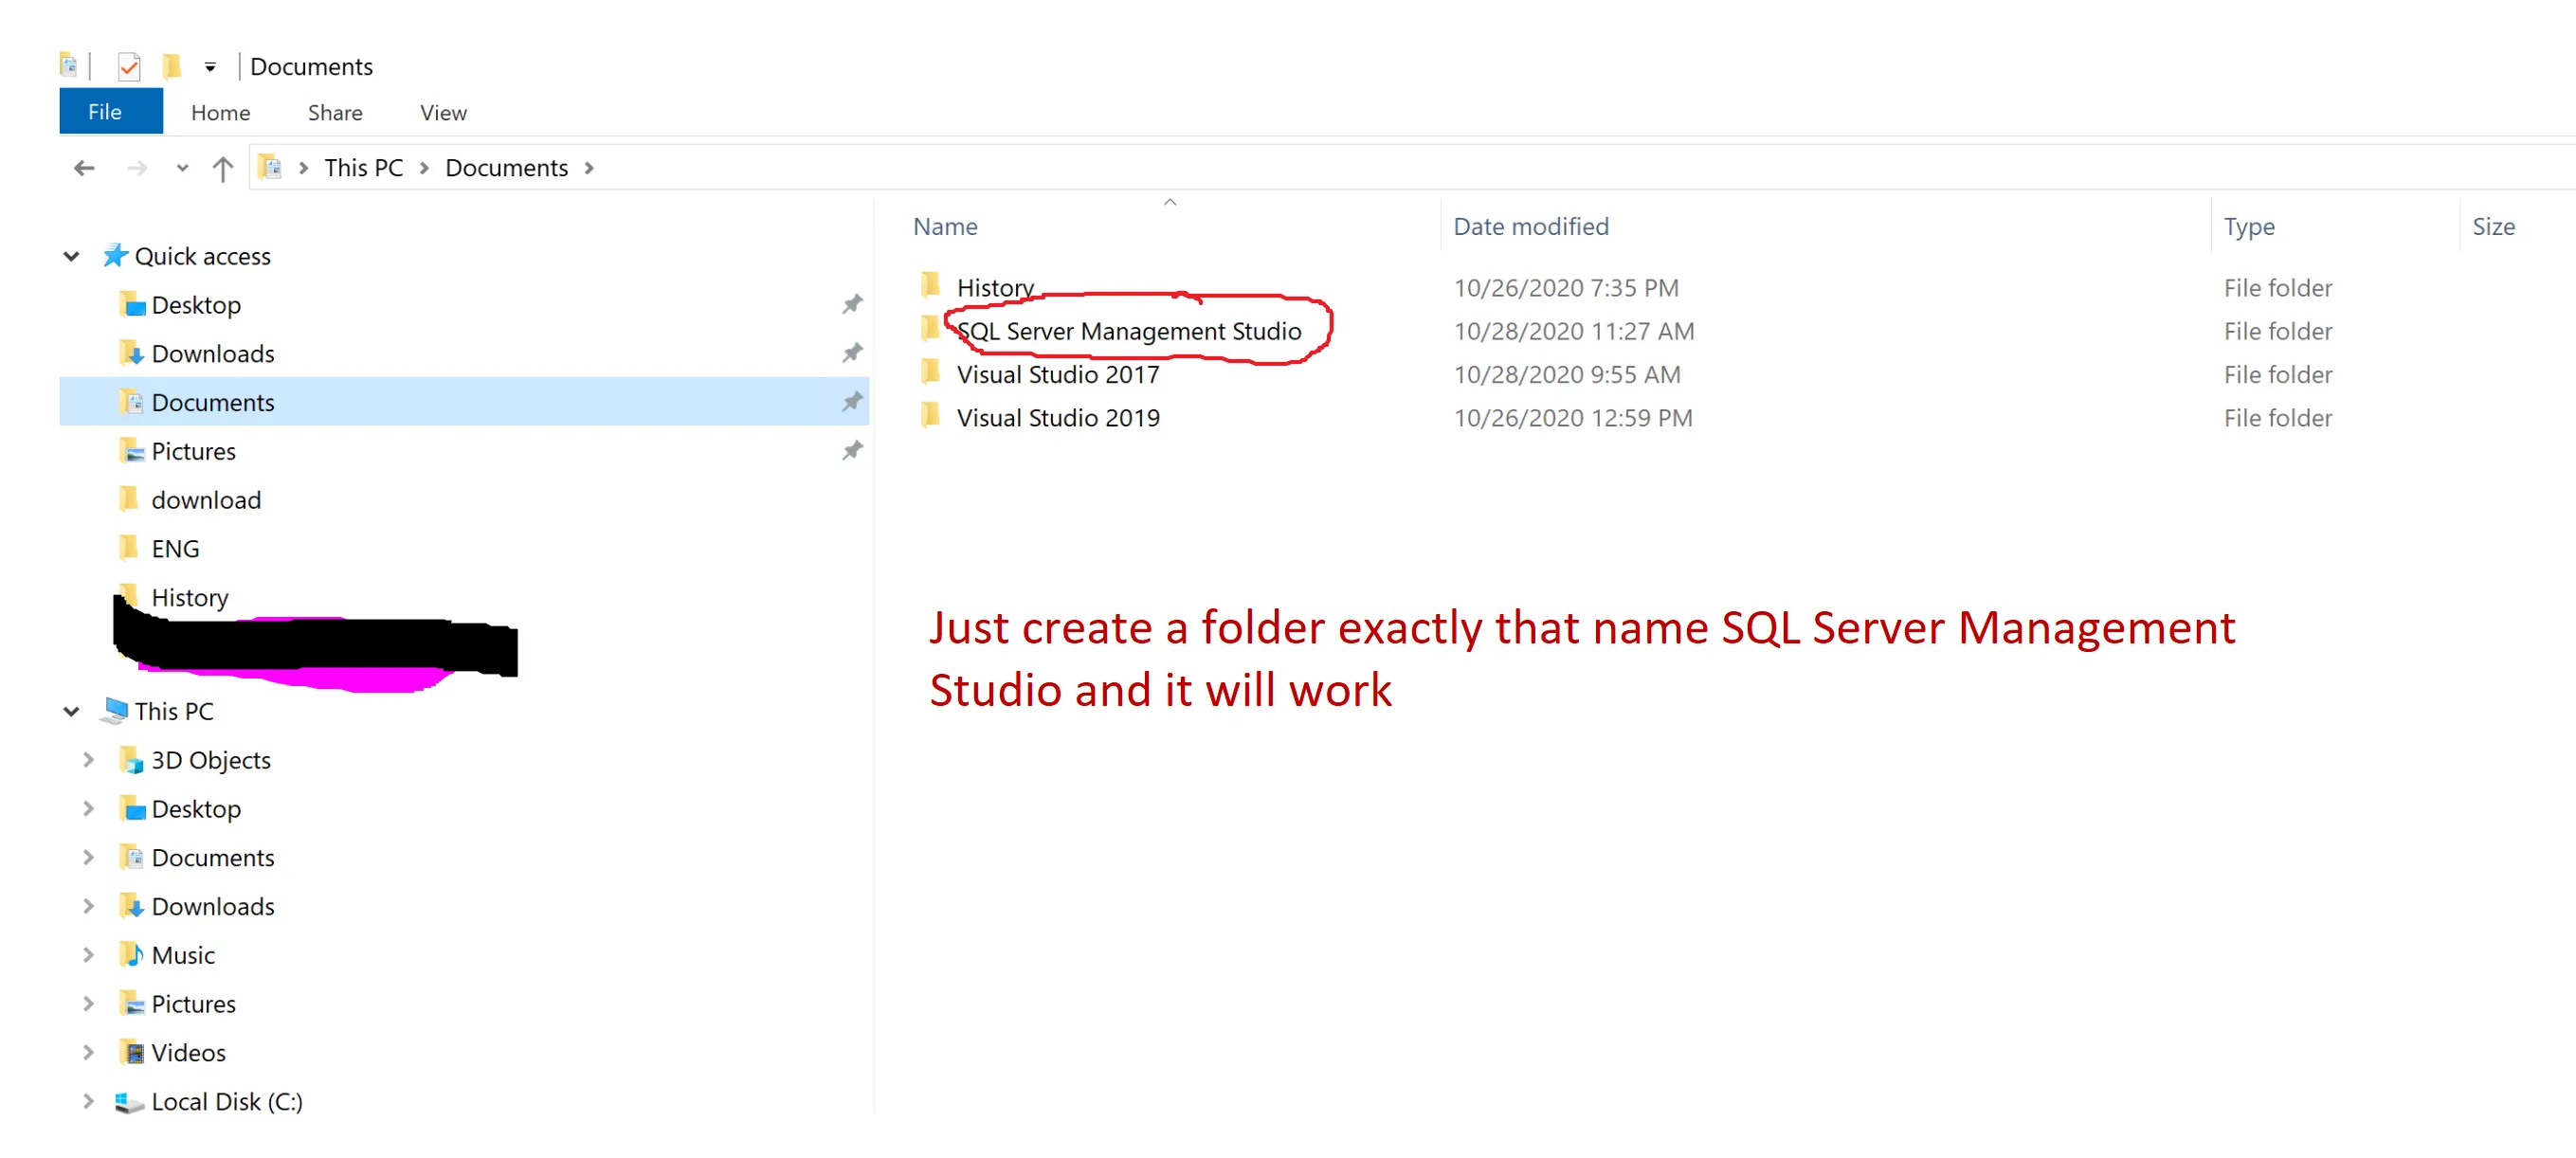Viewport: 2576px width, 1158px height.
Task: Click Visual Studio 2019 folder icon
Action: (x=930, y=416)
